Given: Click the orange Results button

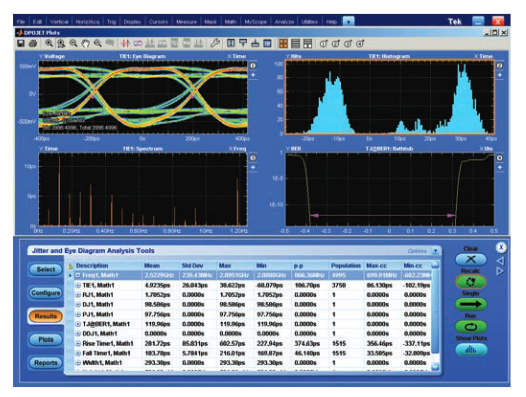Looking at the screenshot, I should 46,316.
